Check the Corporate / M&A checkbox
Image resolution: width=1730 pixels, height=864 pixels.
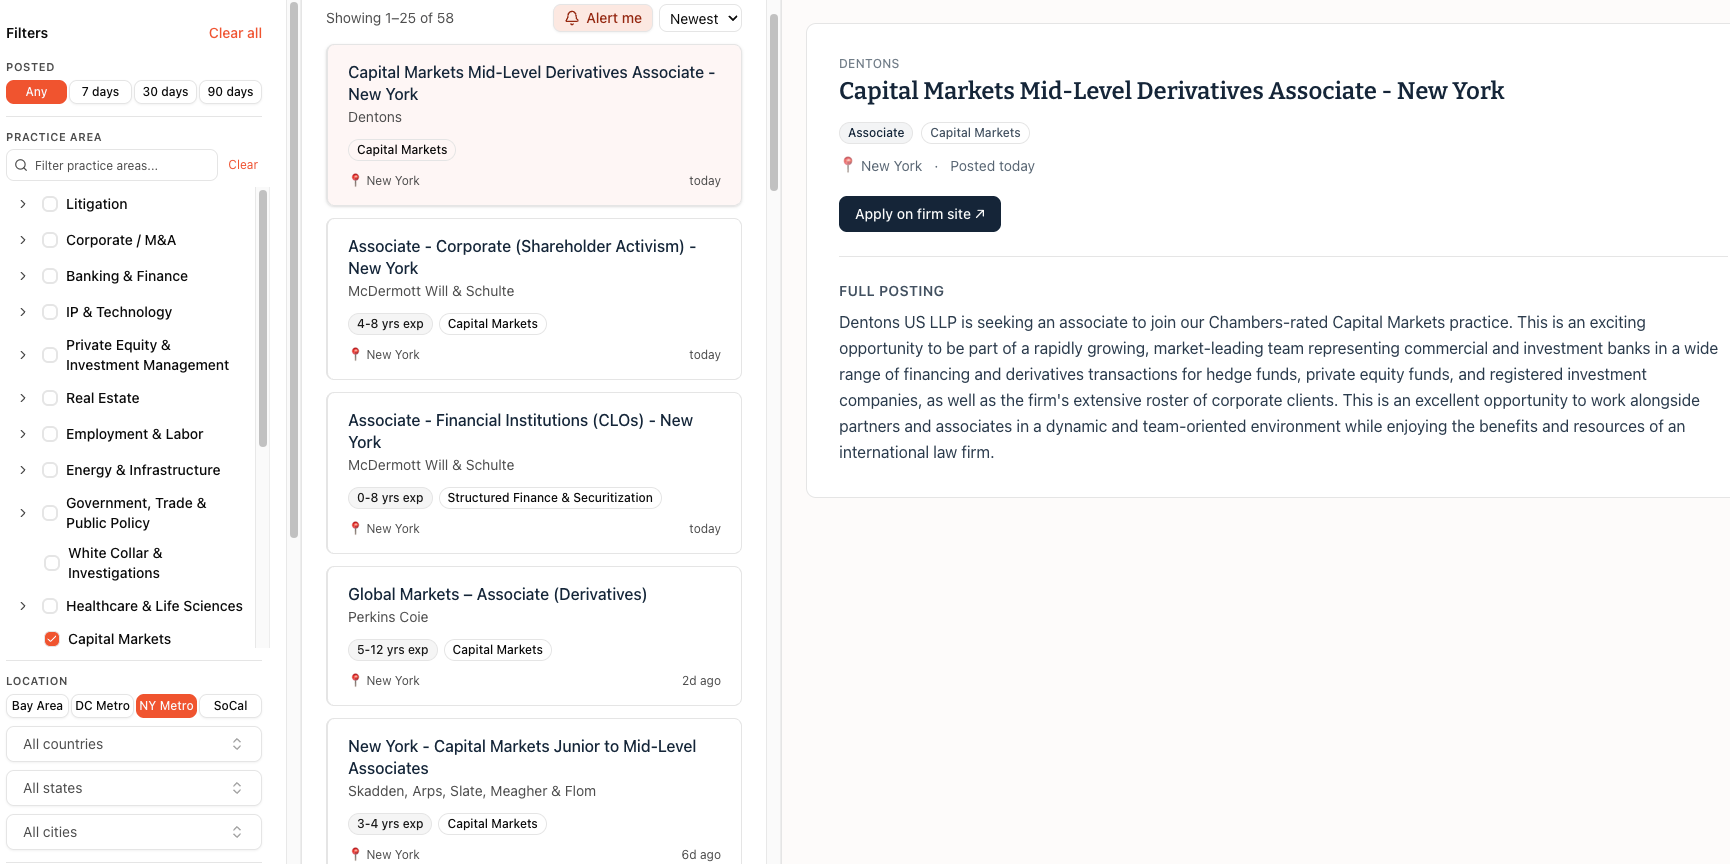coord(50,240)
